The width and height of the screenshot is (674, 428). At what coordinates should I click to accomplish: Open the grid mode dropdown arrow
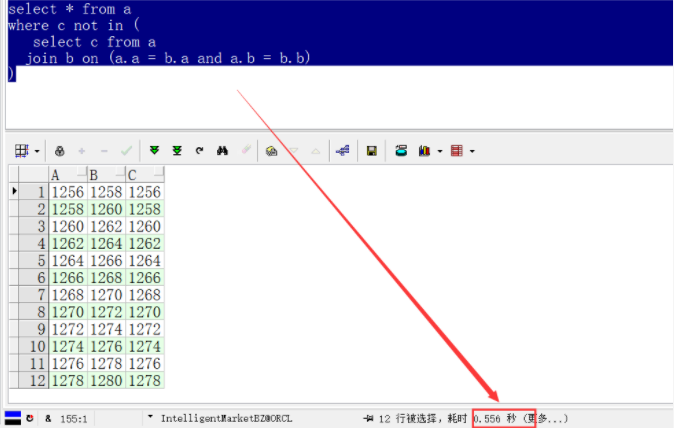pyautogui.click(x=37, y=151)
